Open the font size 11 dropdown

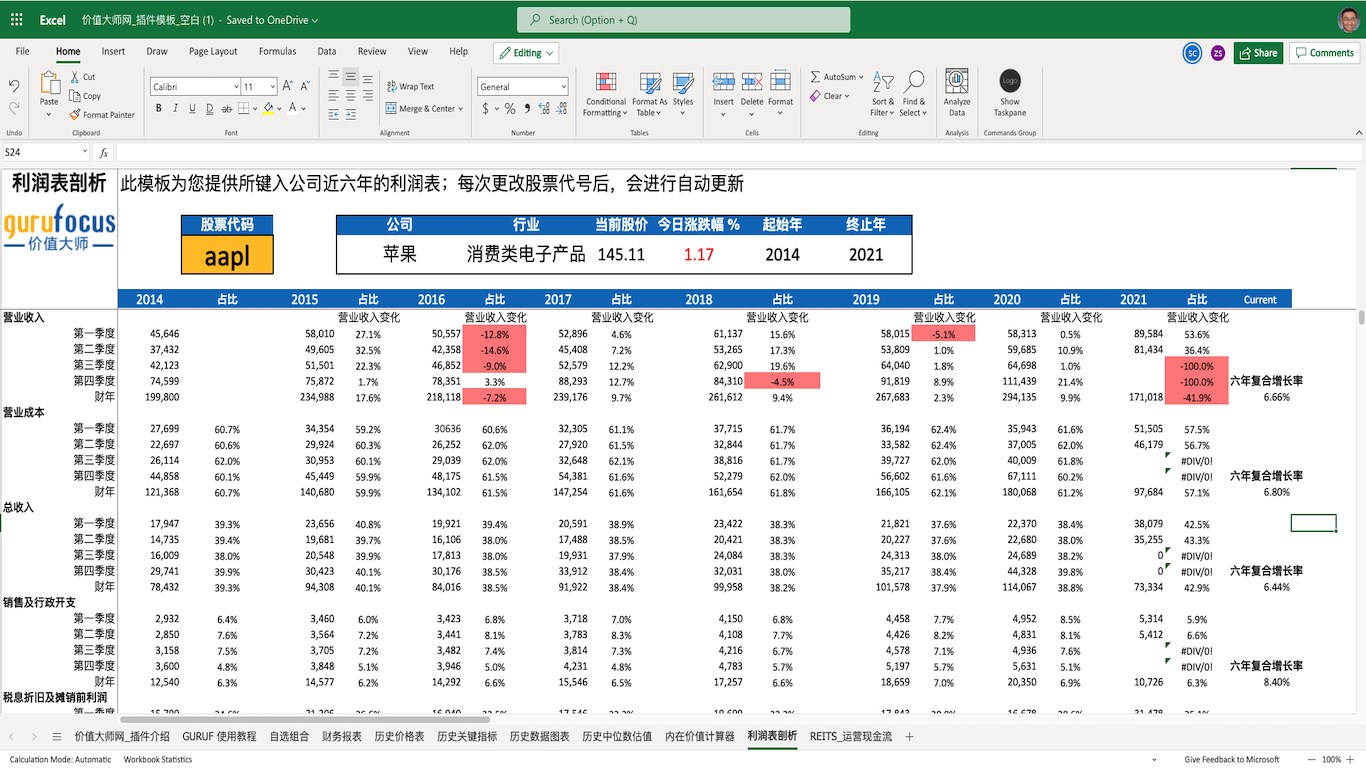[272, 87]
